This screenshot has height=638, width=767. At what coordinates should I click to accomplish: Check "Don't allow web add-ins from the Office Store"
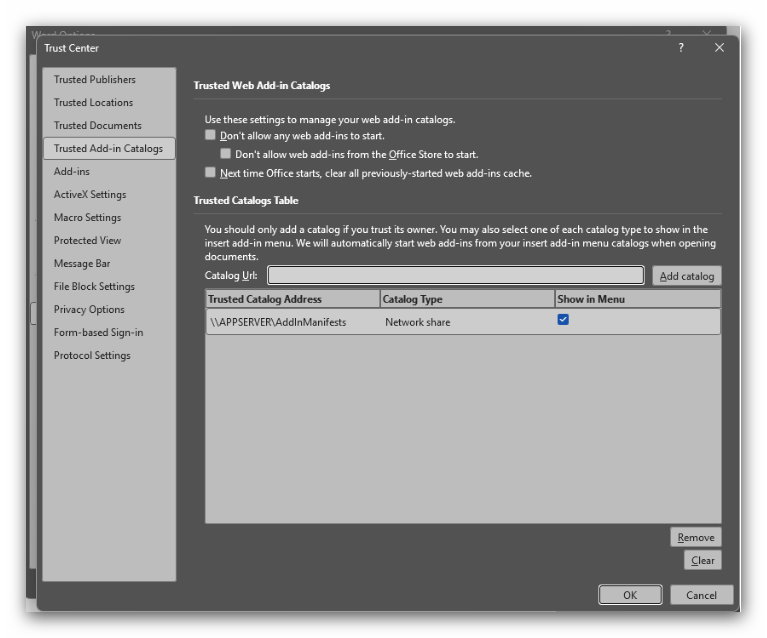coord(226,154)
